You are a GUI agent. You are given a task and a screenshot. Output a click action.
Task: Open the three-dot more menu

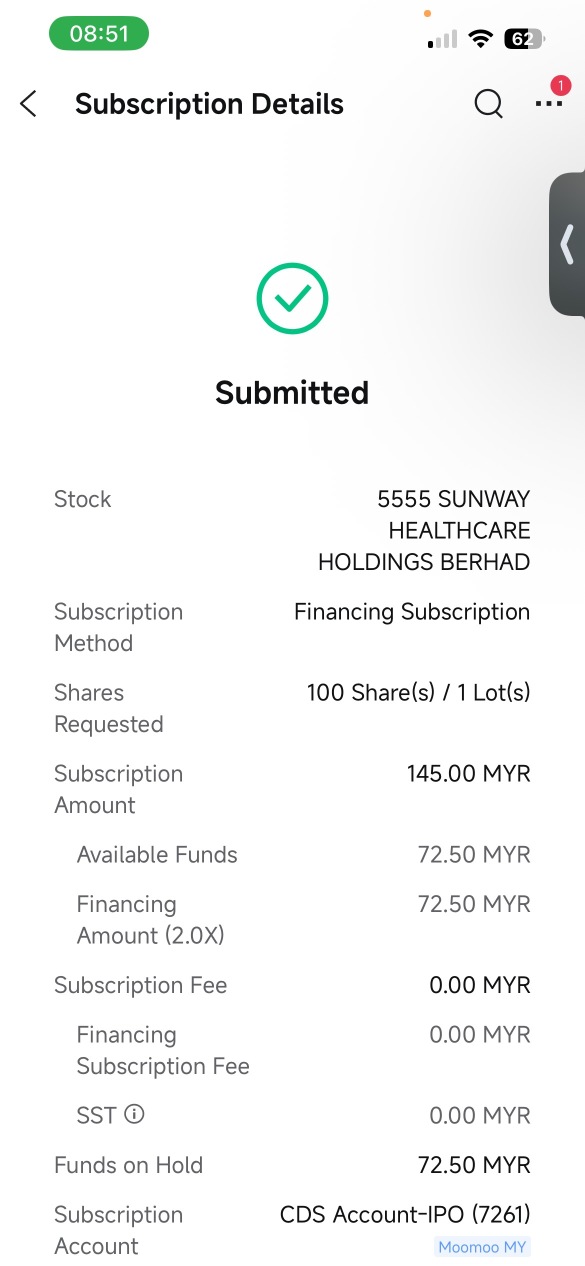(x=548, y=103)
